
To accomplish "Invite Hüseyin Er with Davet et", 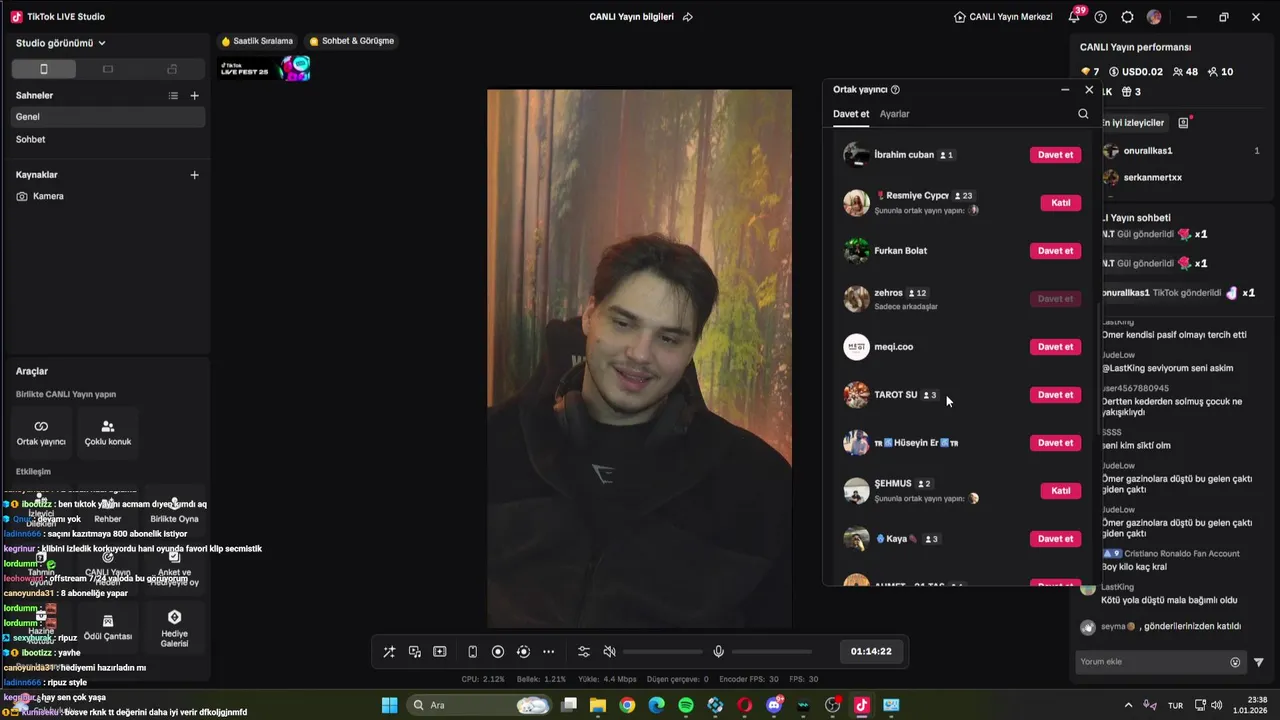I will pos(1055,443).
